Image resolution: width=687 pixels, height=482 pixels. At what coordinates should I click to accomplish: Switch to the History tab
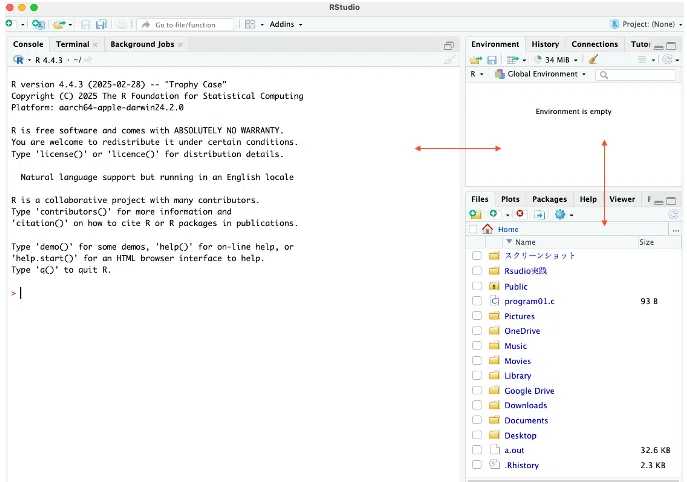click(545, 44)
